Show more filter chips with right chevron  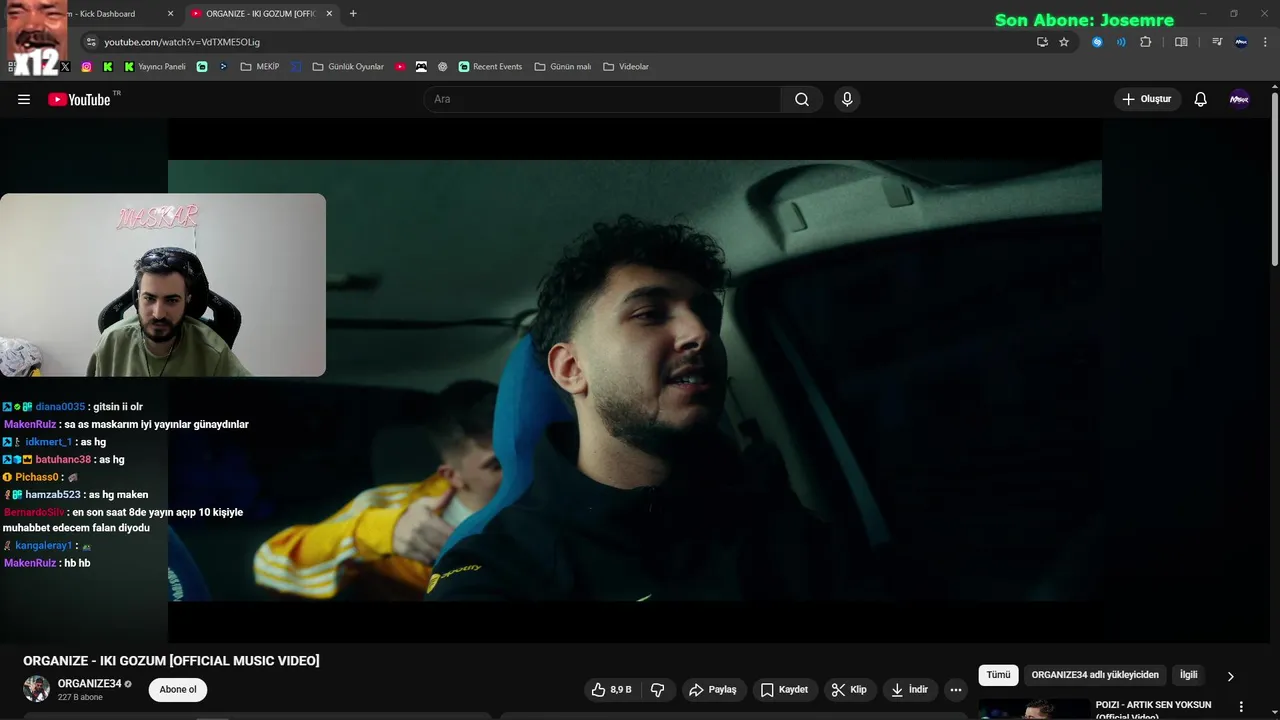coord(1230,676)
